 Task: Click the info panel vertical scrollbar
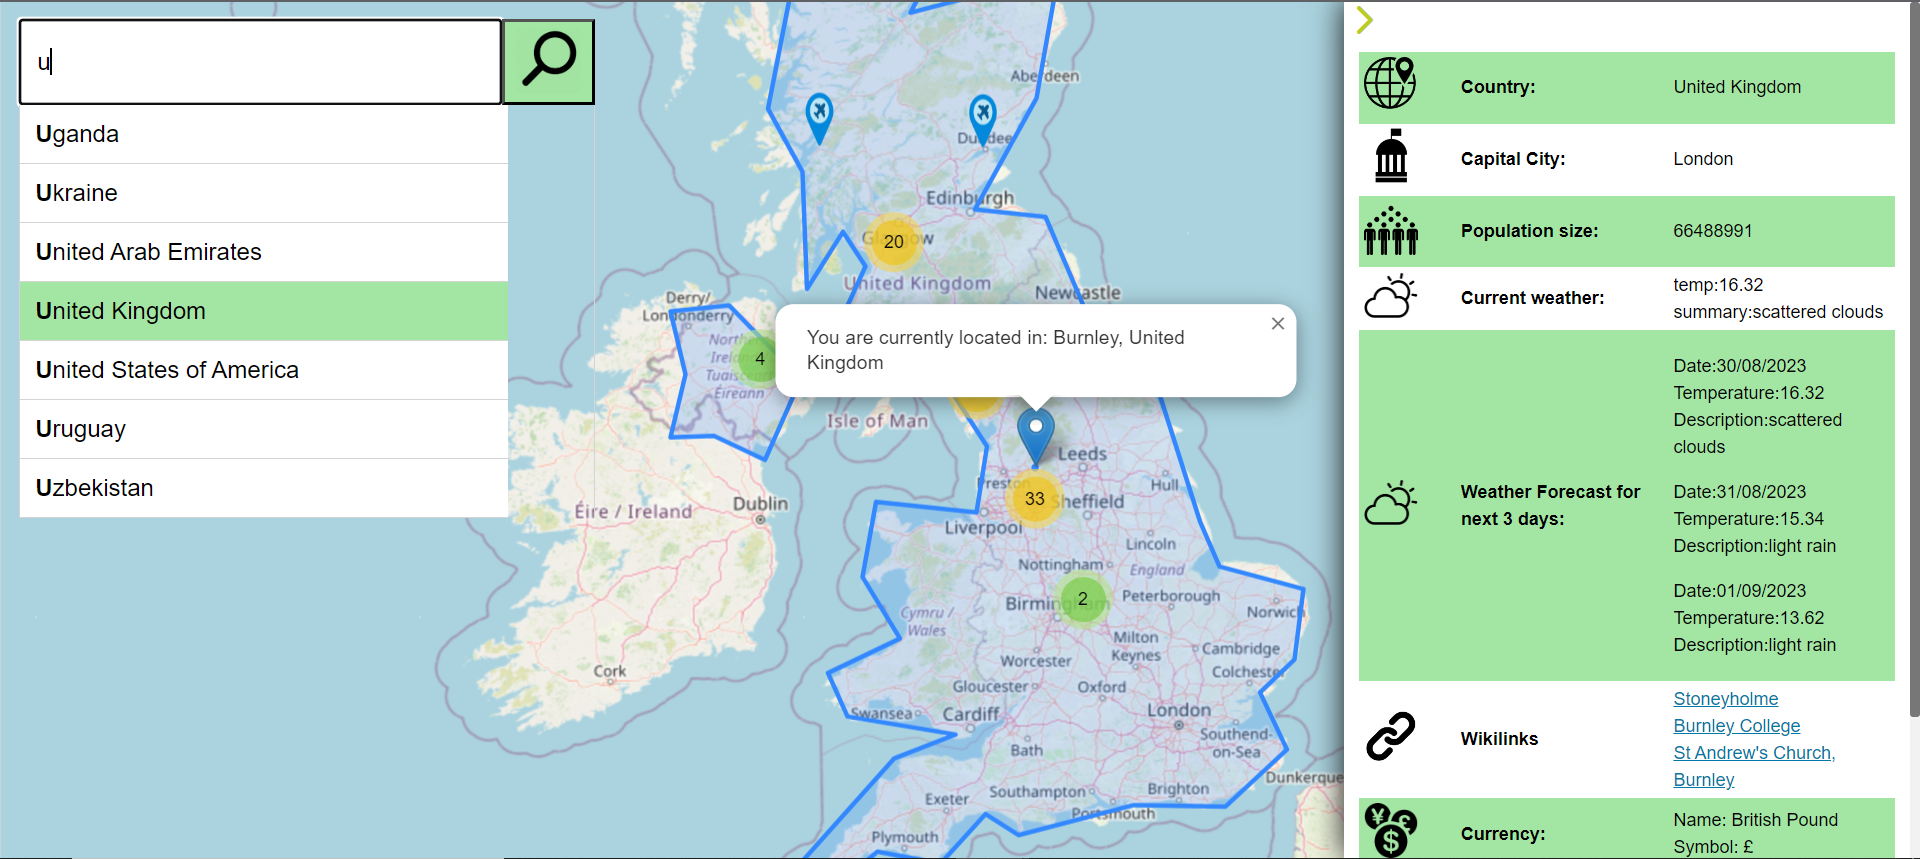point(1914,360)
